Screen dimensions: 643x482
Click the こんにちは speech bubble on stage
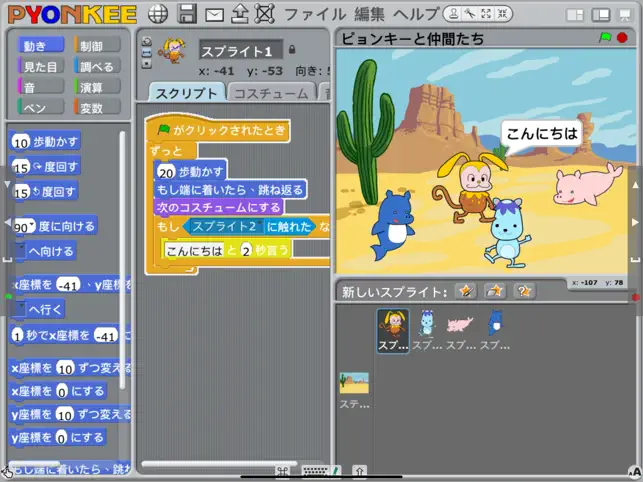point(541,133)
